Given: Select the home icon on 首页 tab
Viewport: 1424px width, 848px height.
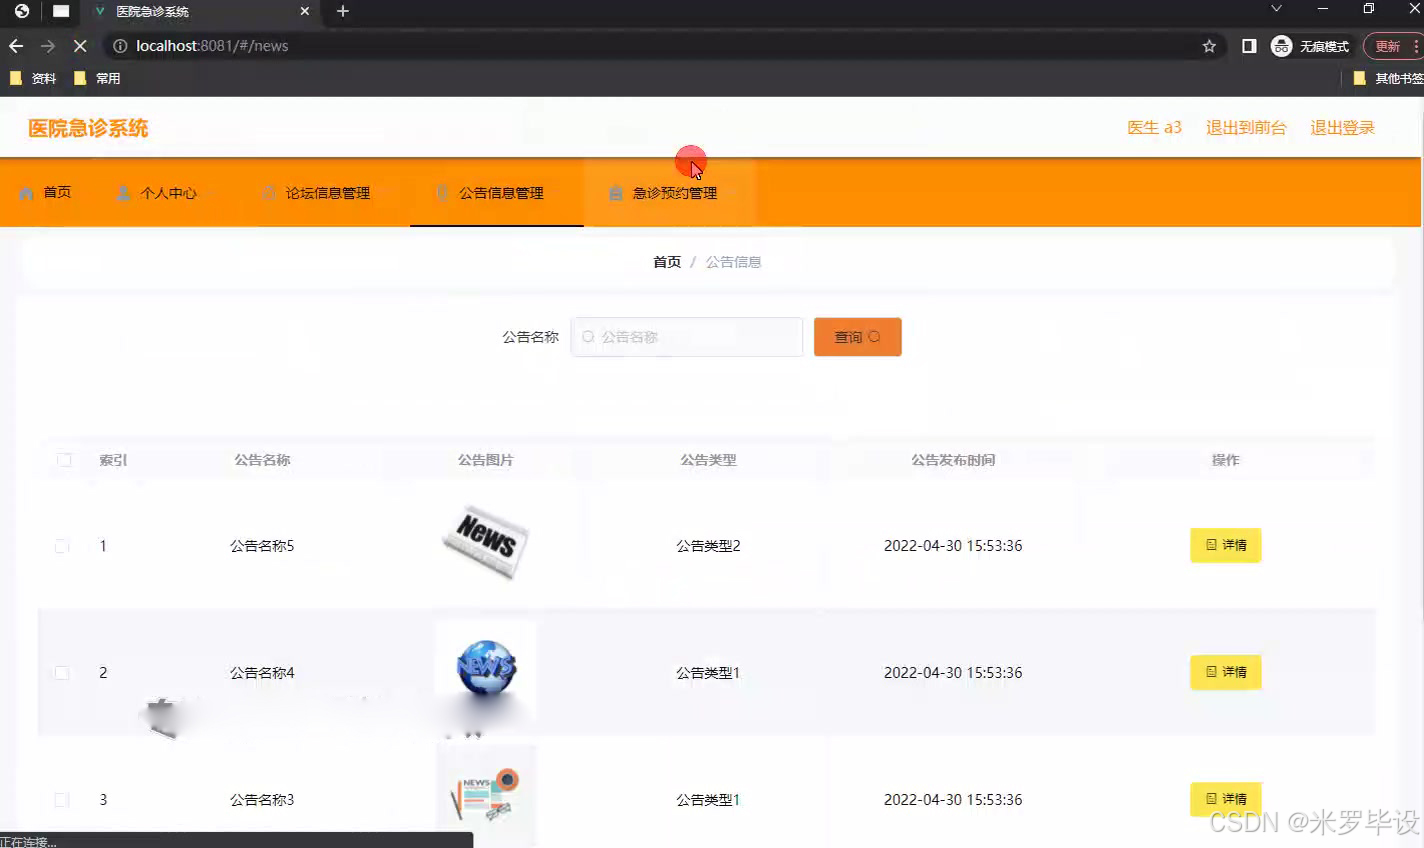Looking at the screenshot, I should (x=26, y=192).
